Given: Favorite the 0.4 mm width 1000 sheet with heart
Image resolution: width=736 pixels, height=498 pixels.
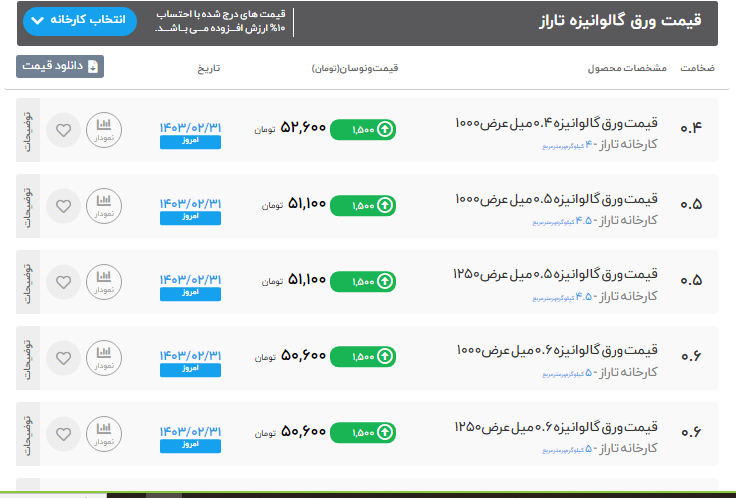Looking at the screenshot, I should [63, 130].
